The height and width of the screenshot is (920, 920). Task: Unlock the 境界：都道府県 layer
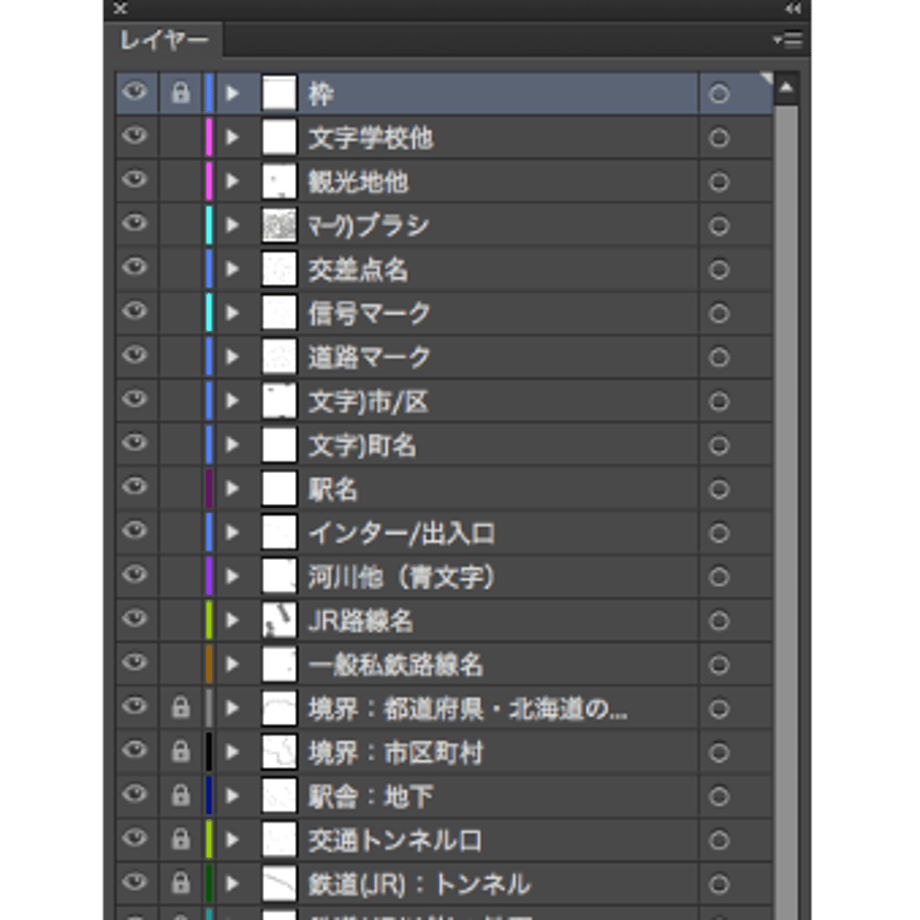point(180,708)
